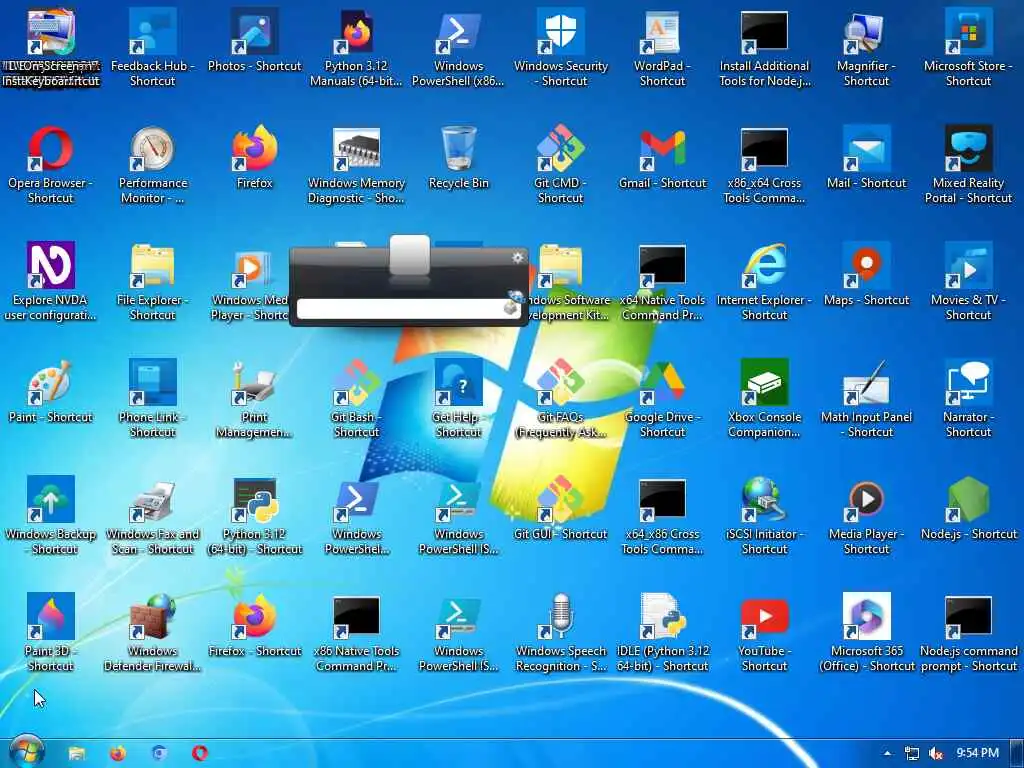
Task: Select the Movies & TV shortcut icon
Action: 968,281
